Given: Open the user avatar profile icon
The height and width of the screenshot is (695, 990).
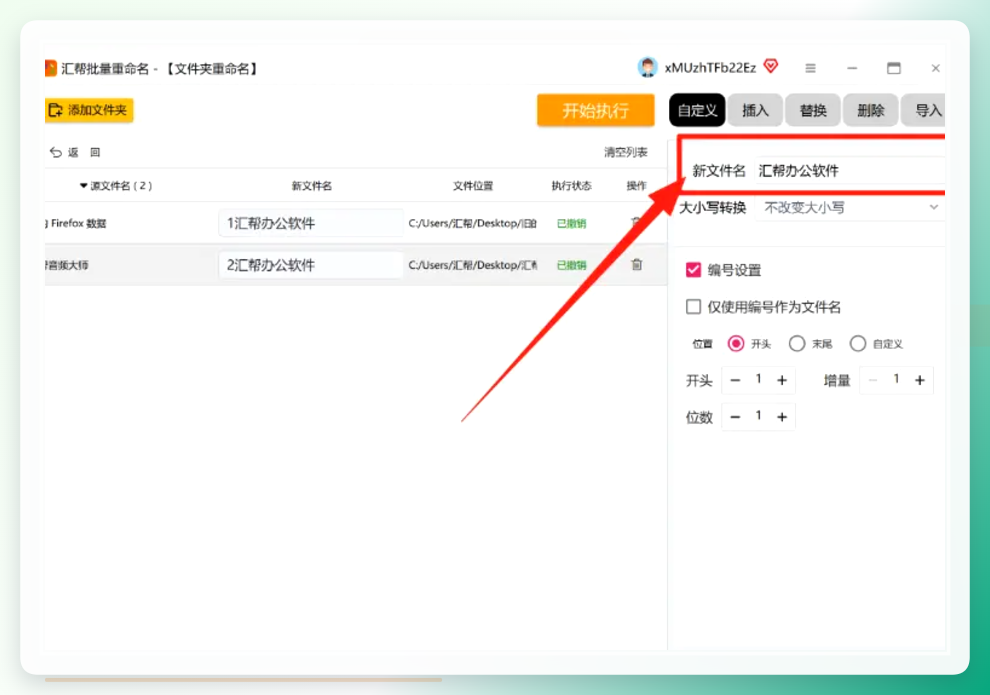Looking at the screenshot, I should click(647, 68).
